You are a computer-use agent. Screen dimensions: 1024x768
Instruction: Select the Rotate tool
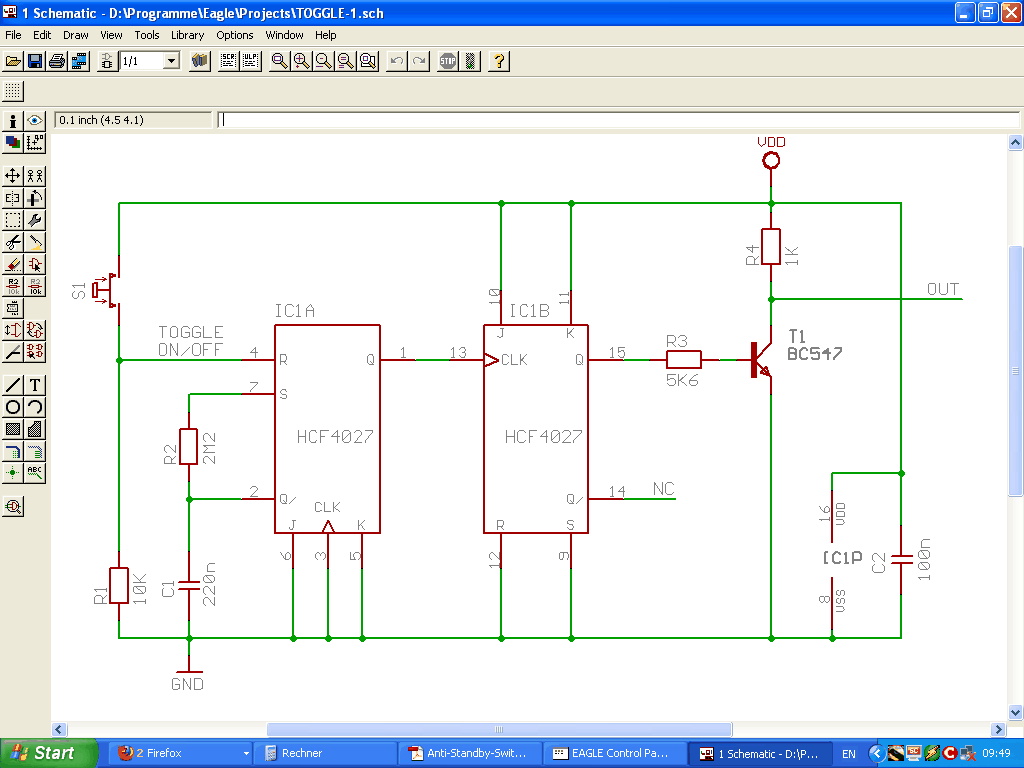click(x=35, y=198)
